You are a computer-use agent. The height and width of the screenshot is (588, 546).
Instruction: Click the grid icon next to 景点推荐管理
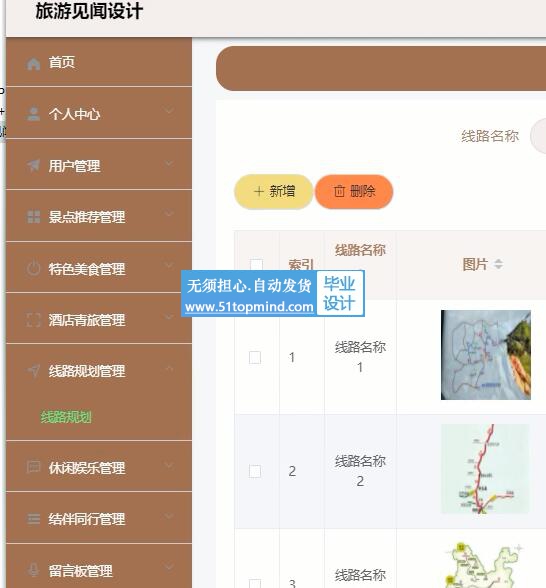tap(33, 217)
